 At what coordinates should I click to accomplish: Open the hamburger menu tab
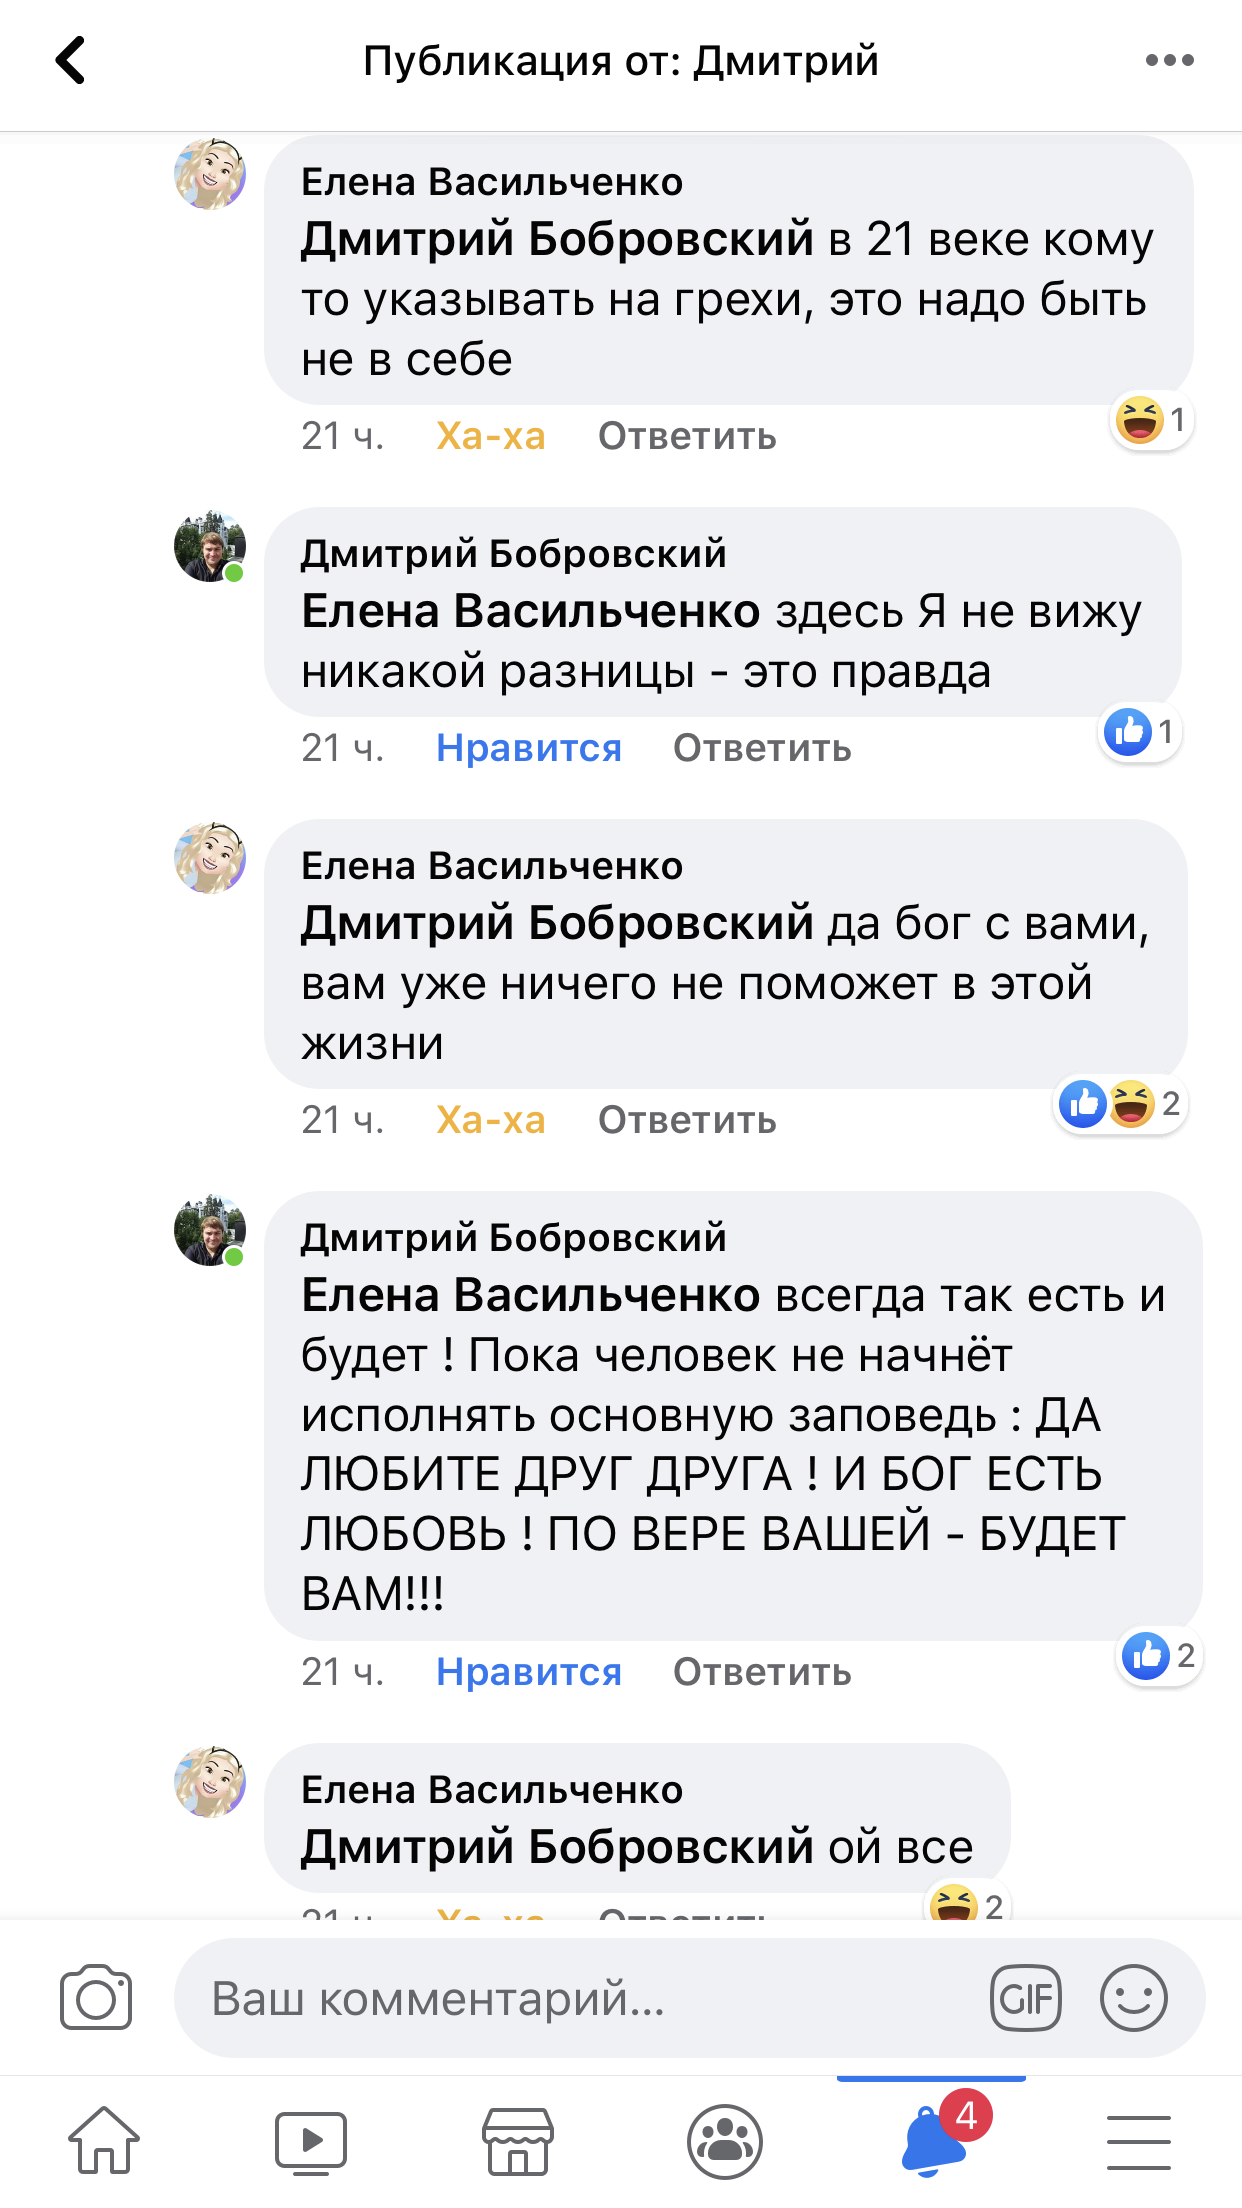(1138, 2141)
